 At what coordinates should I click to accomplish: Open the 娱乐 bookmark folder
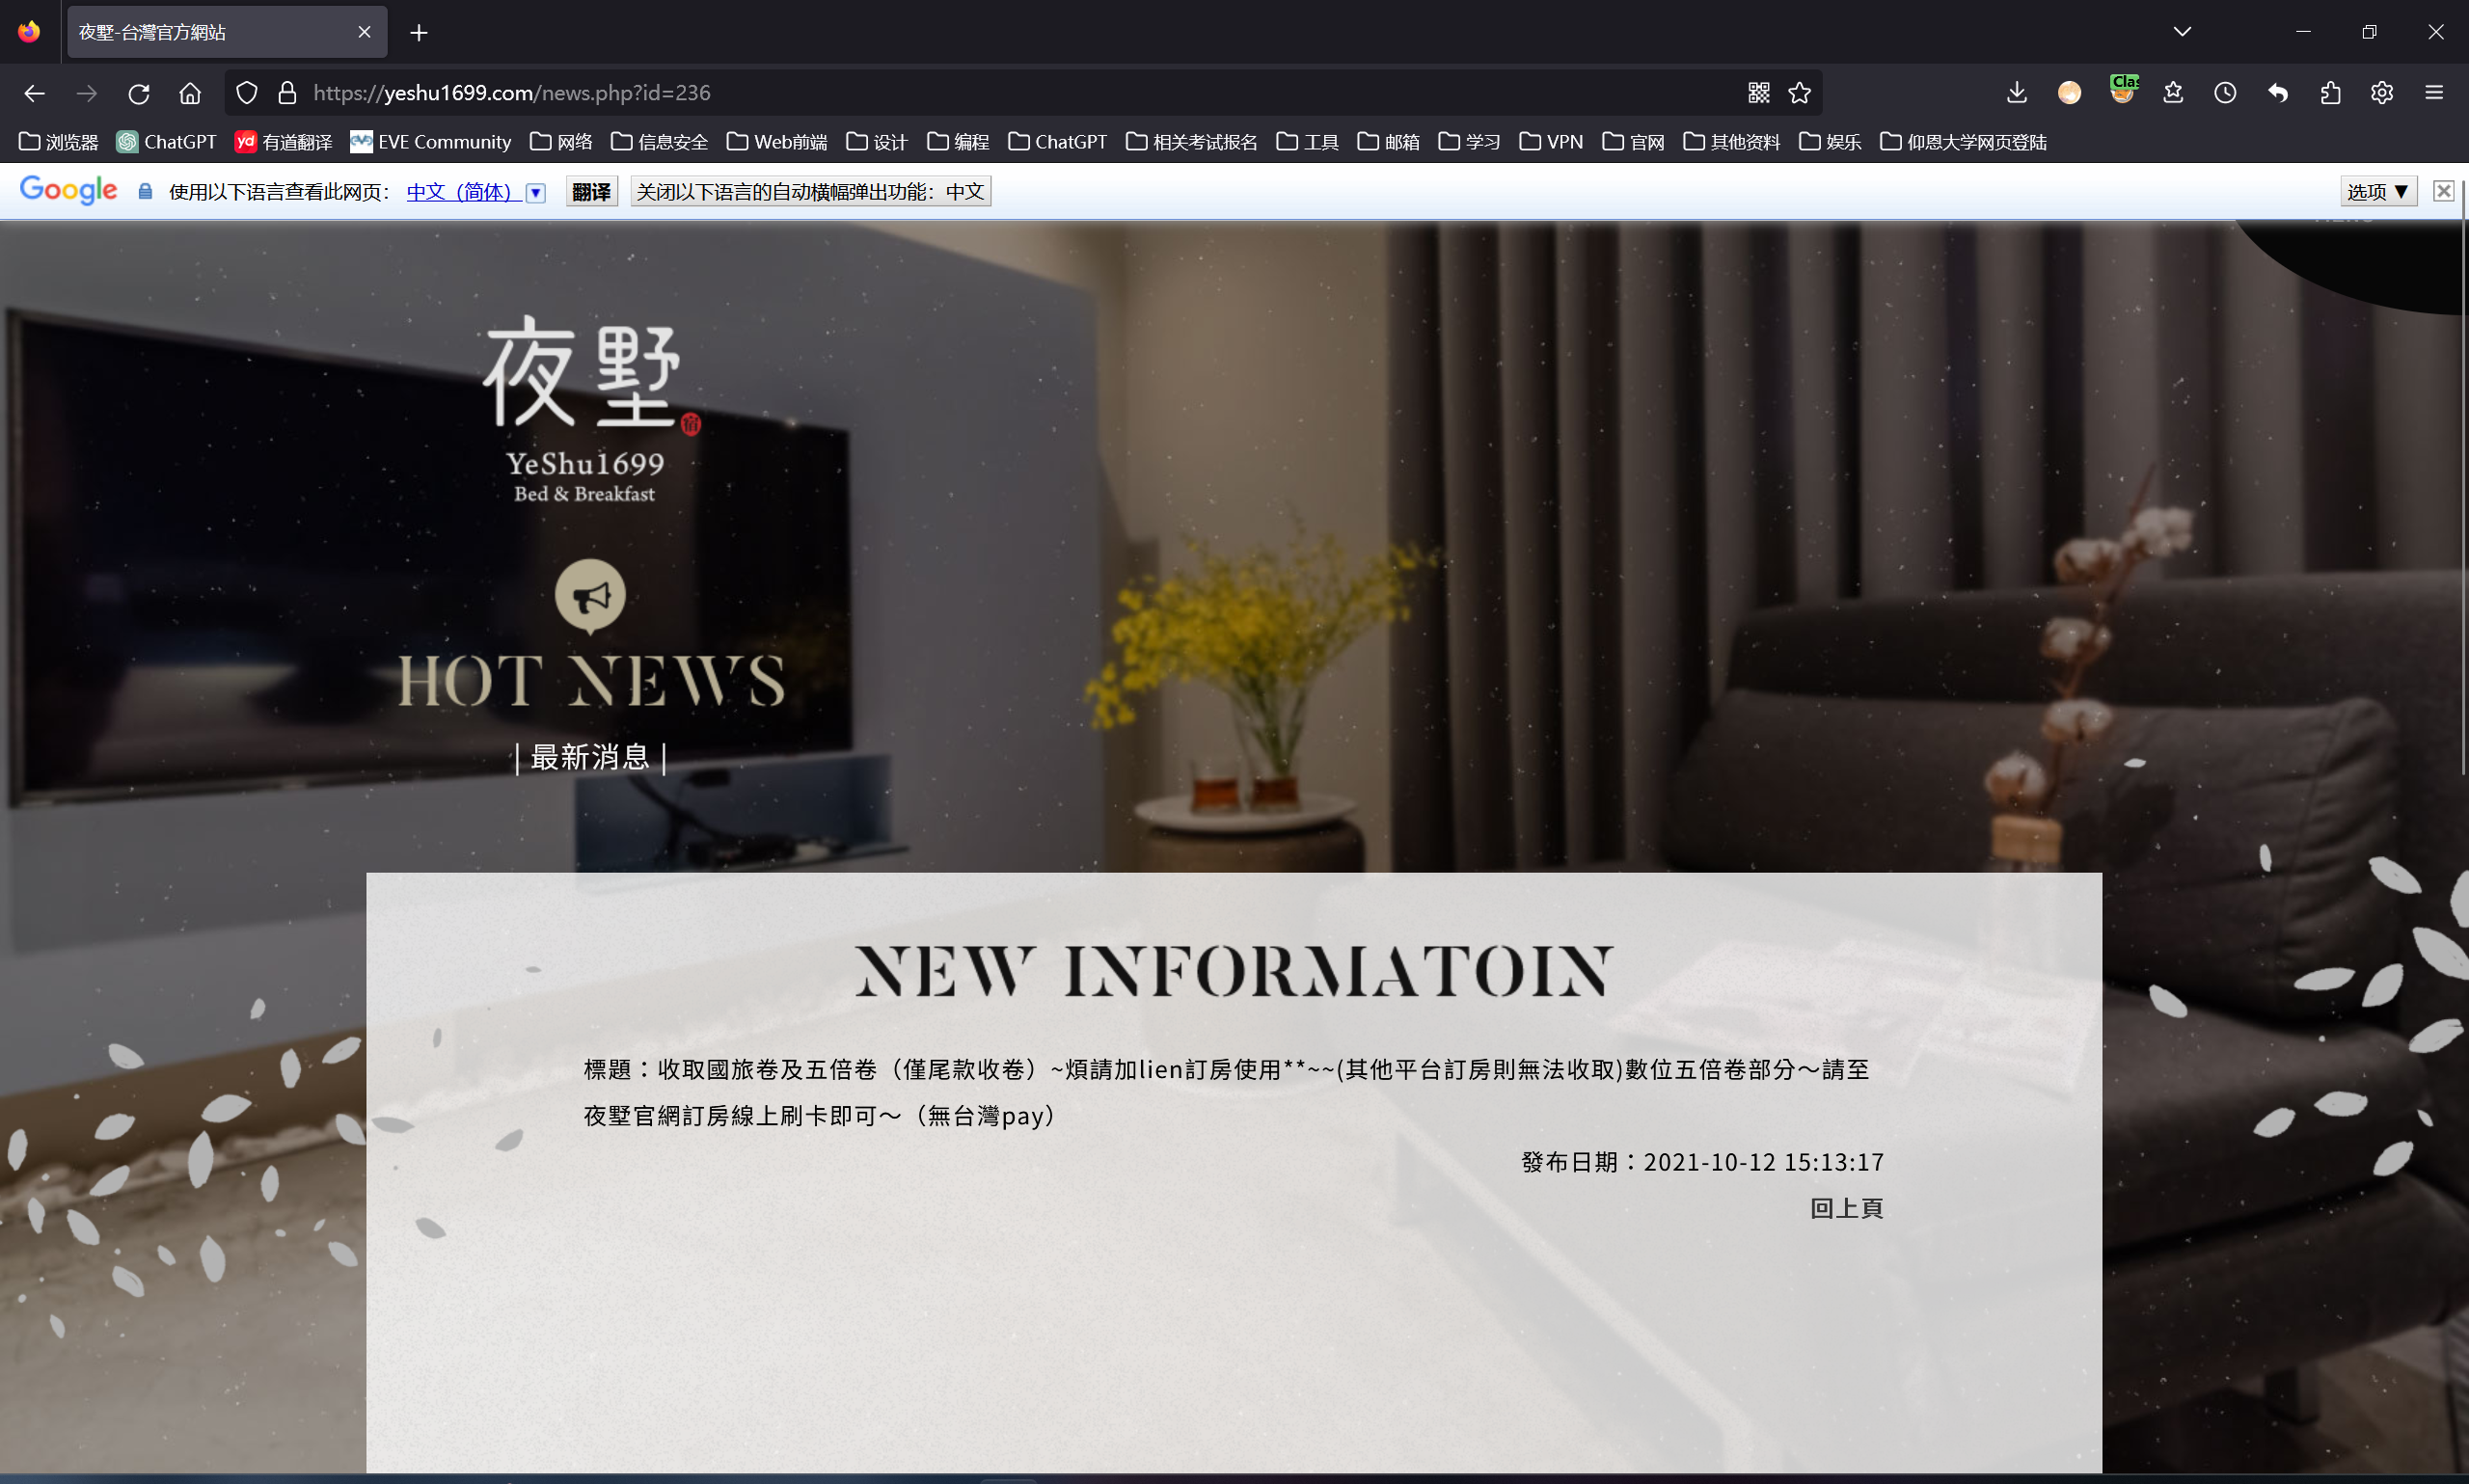[x=1829, y=142]
